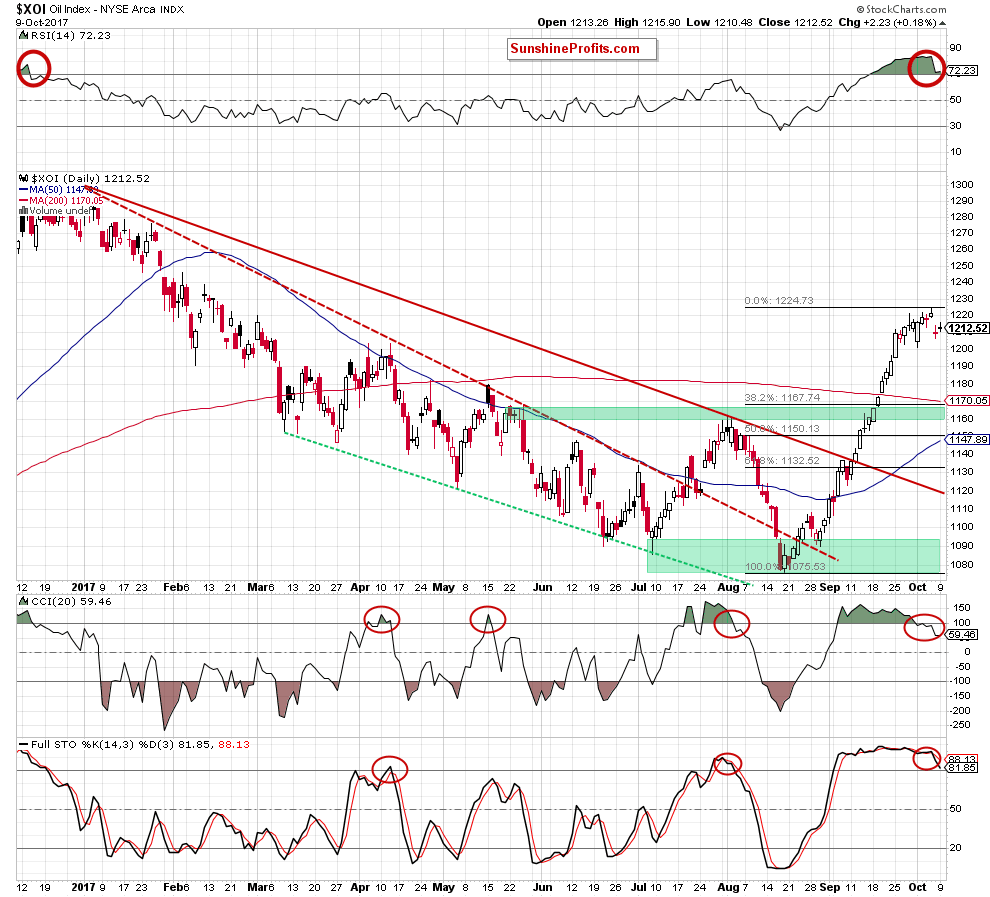Click the 10 level on RSI axis
The image size is (990, 897).
(955, 151)
